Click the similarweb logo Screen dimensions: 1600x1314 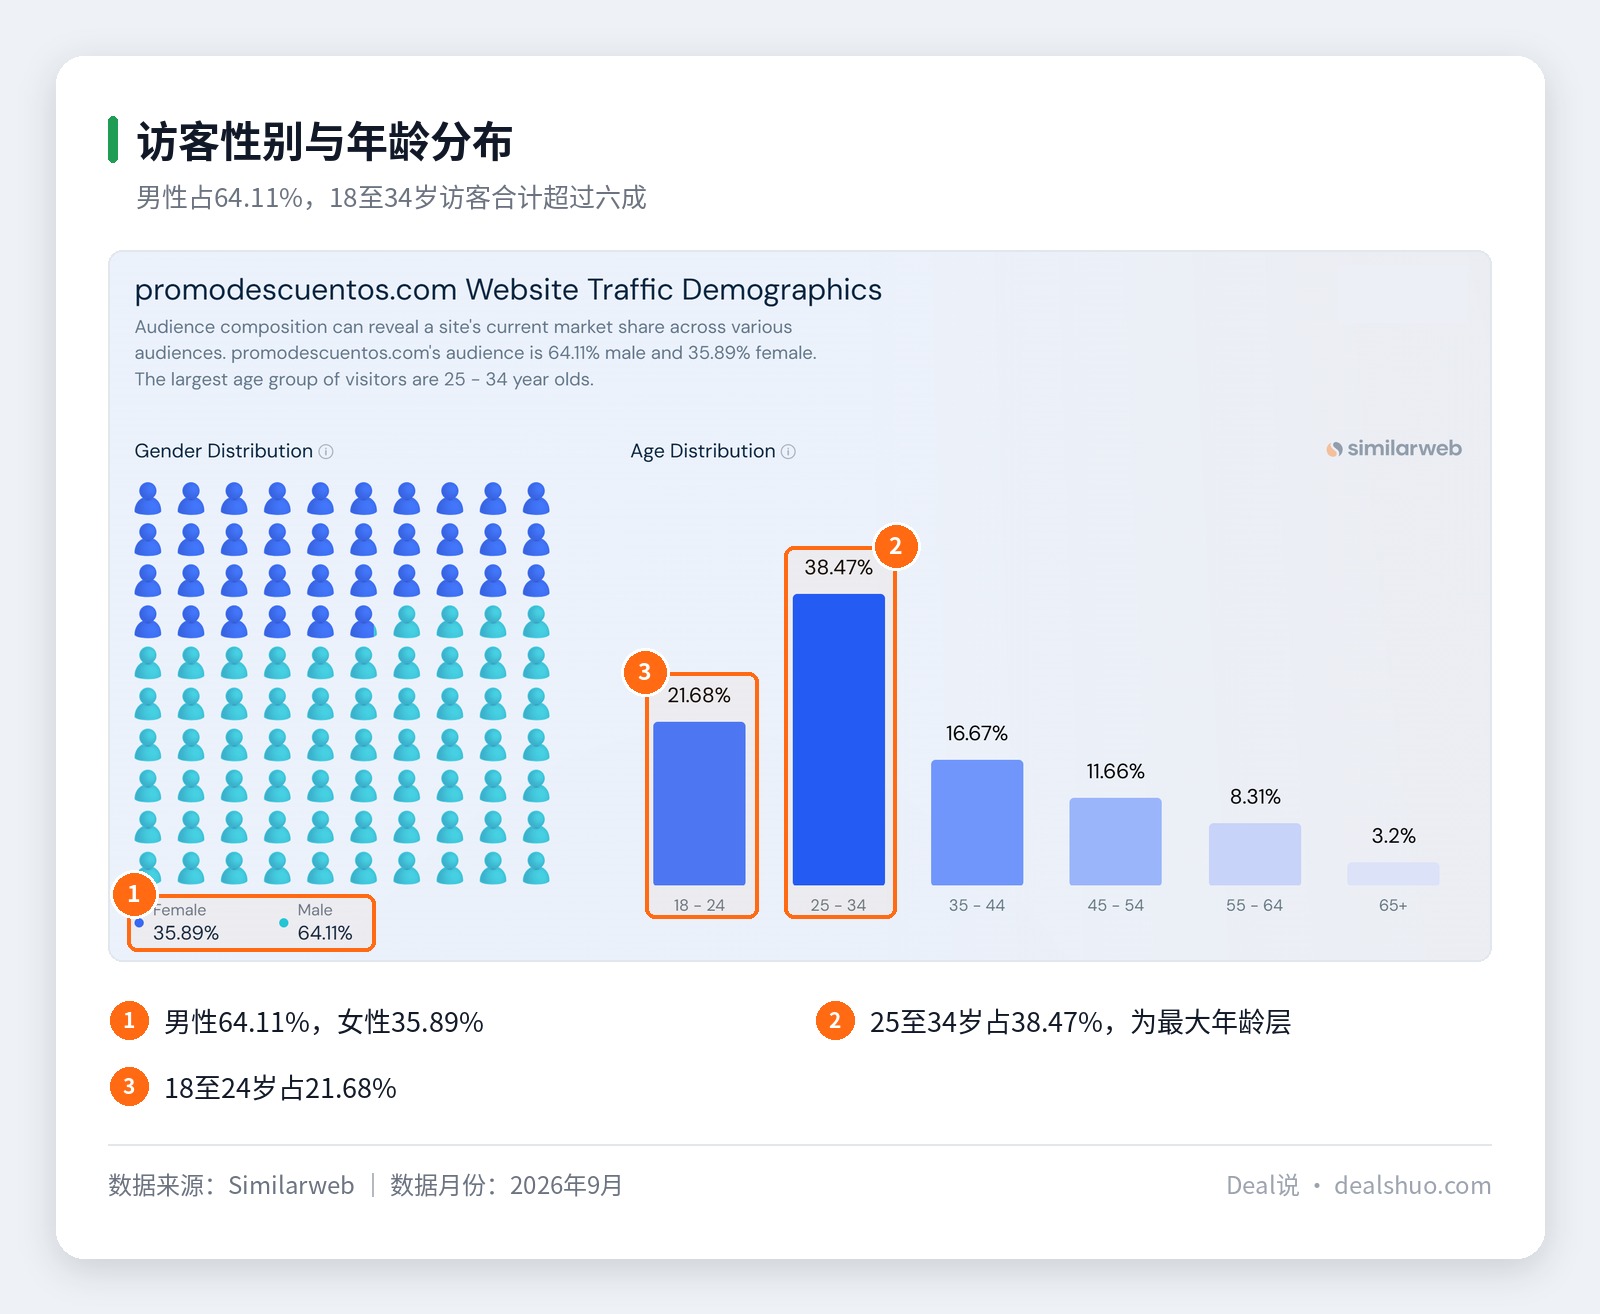coord(1394,449)
